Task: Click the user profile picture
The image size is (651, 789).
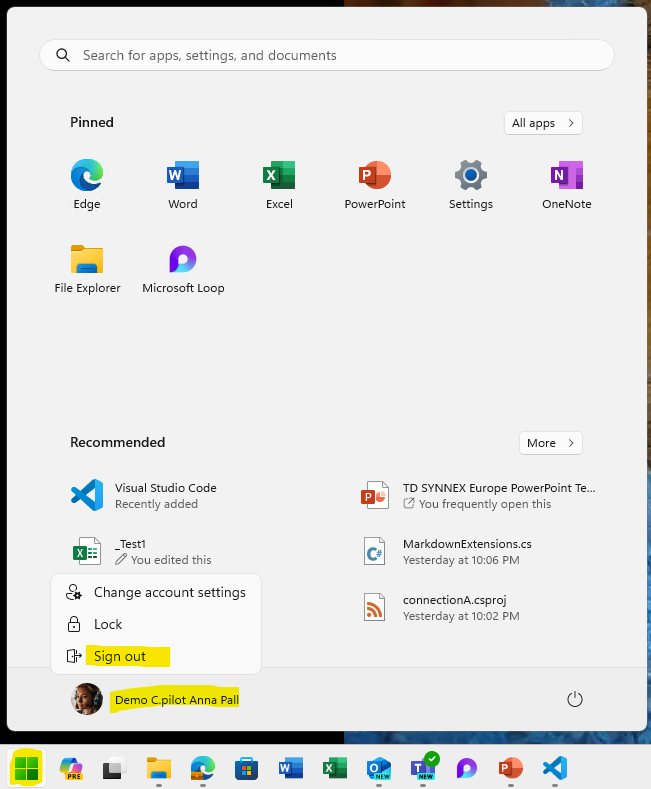Action: 87,699
